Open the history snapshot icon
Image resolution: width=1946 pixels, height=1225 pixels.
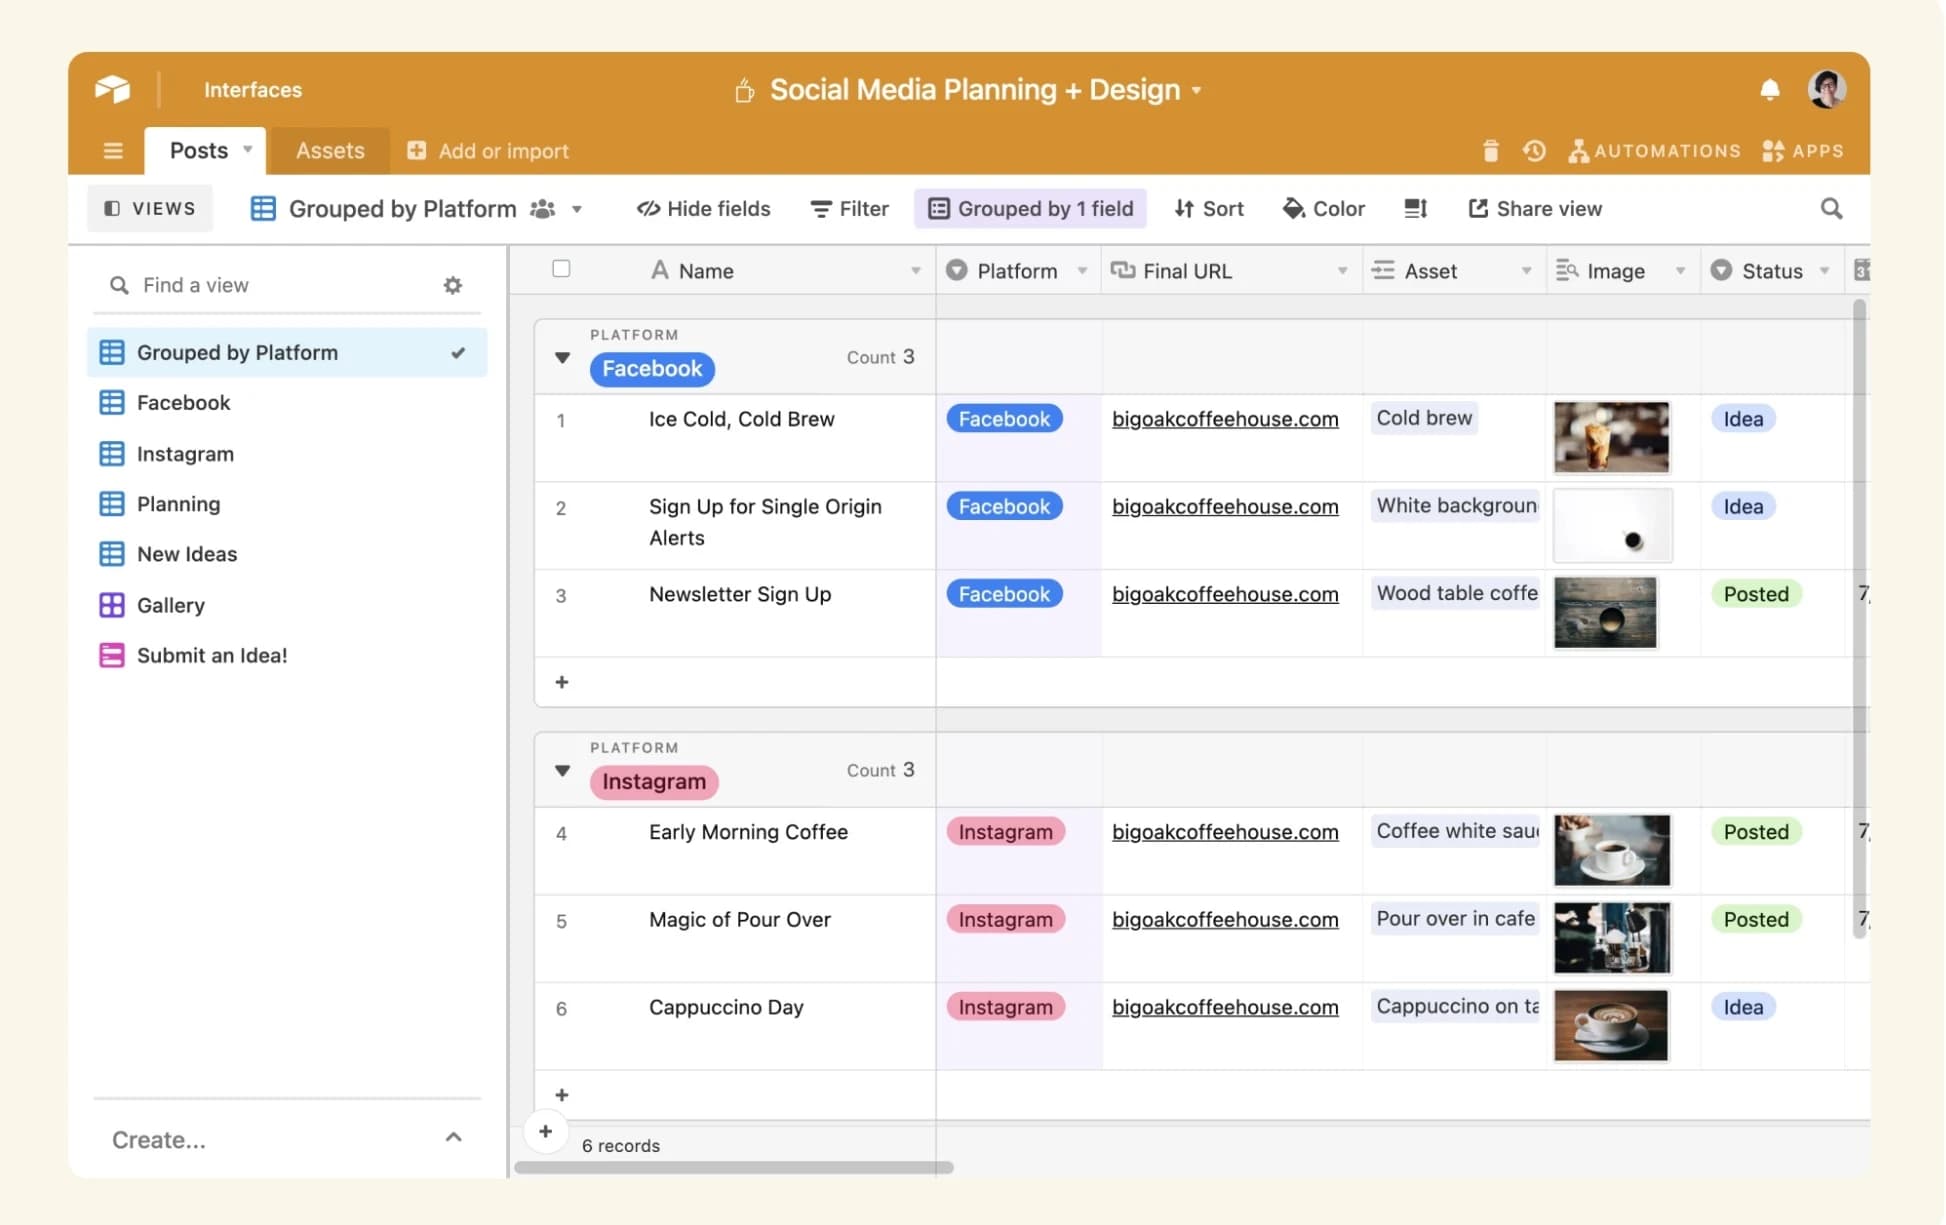pyautogui.click(x=1534, y=150)
